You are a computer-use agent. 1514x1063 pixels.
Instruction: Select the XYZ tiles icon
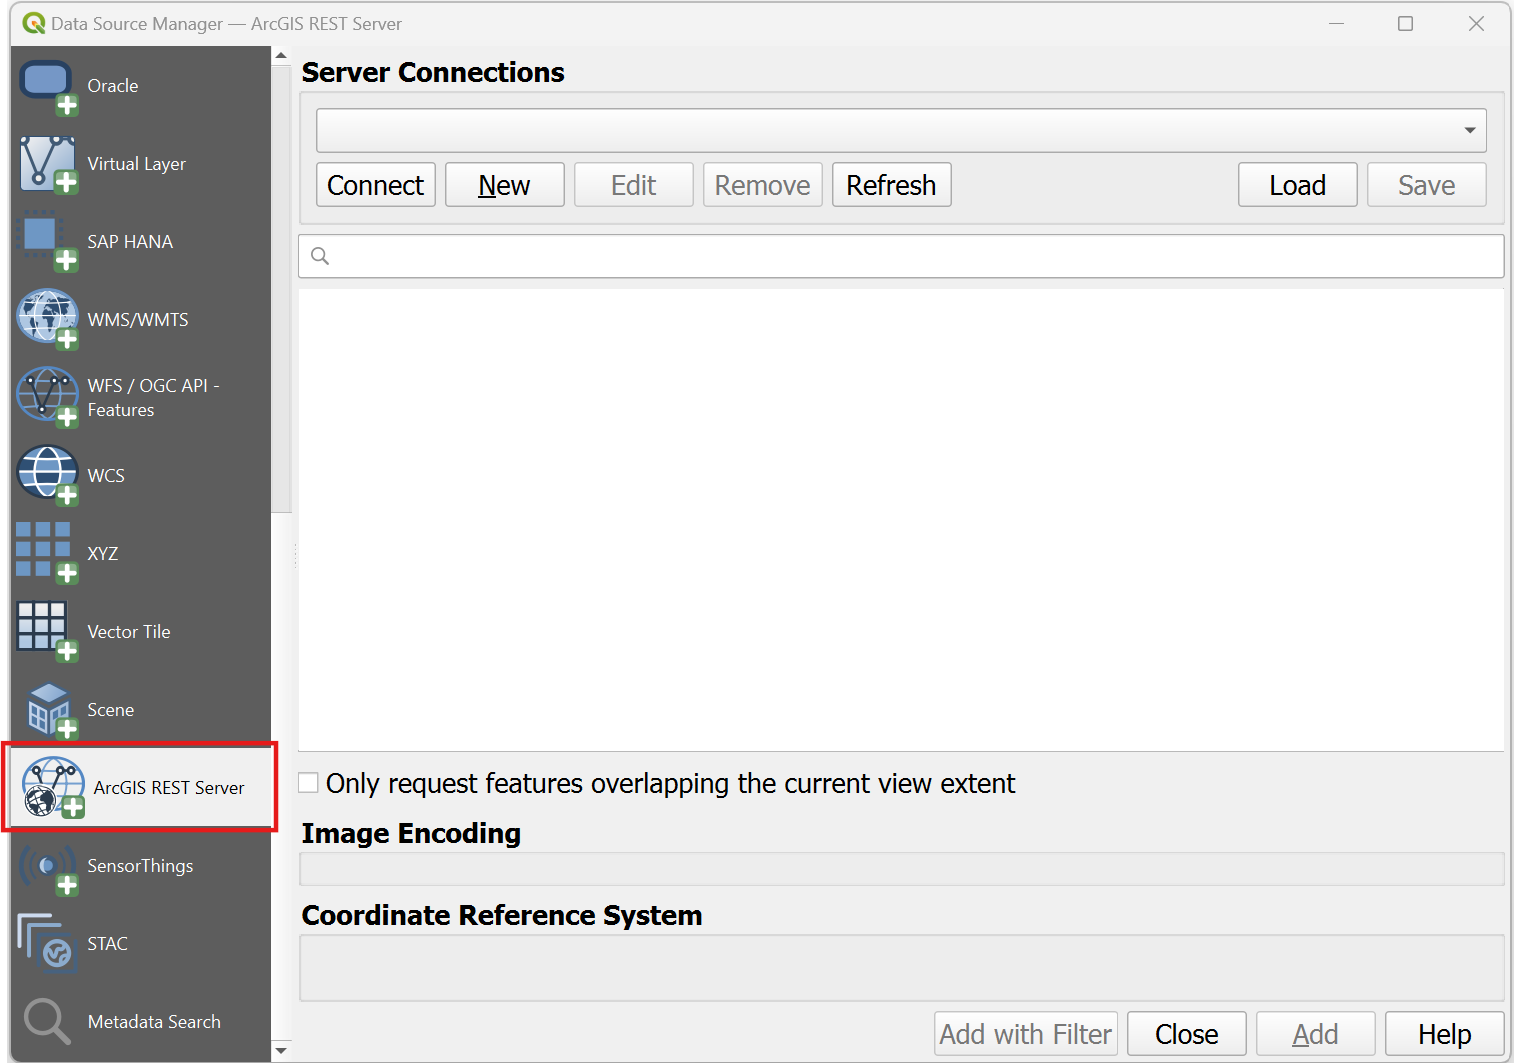(x=47, y=553)
